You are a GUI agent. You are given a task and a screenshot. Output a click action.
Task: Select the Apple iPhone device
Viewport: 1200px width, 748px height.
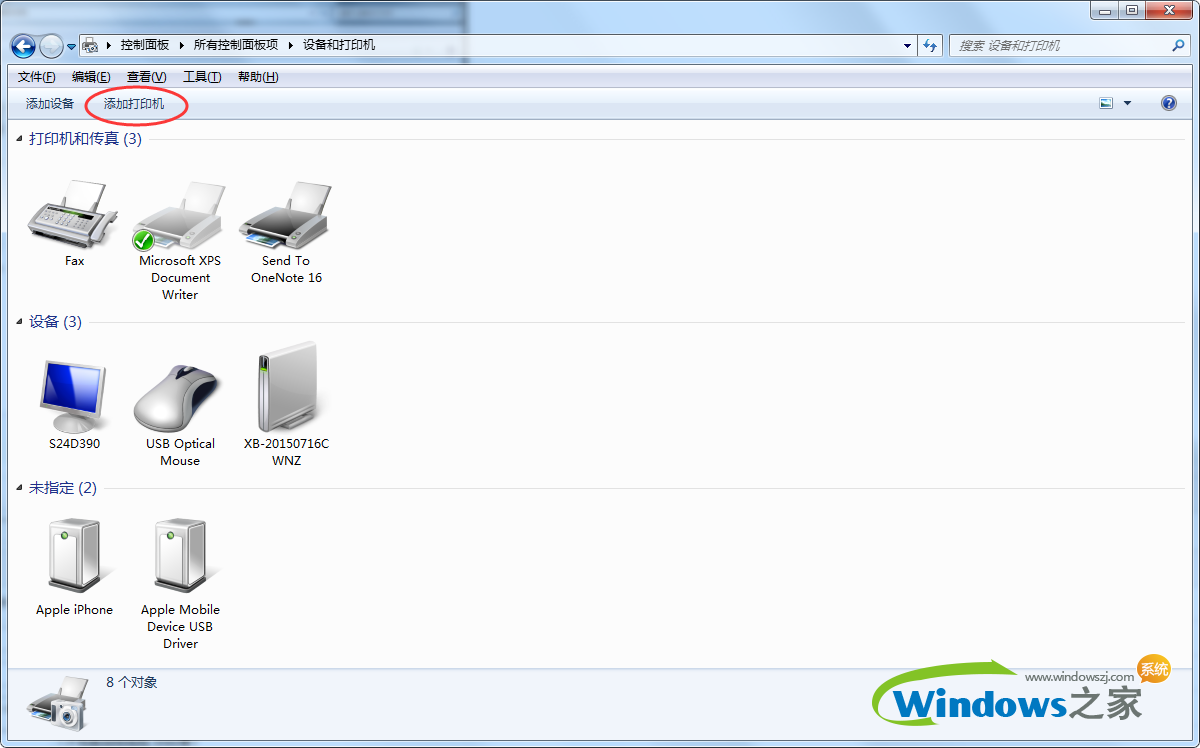pyautogui.click(x=74, y=556)
